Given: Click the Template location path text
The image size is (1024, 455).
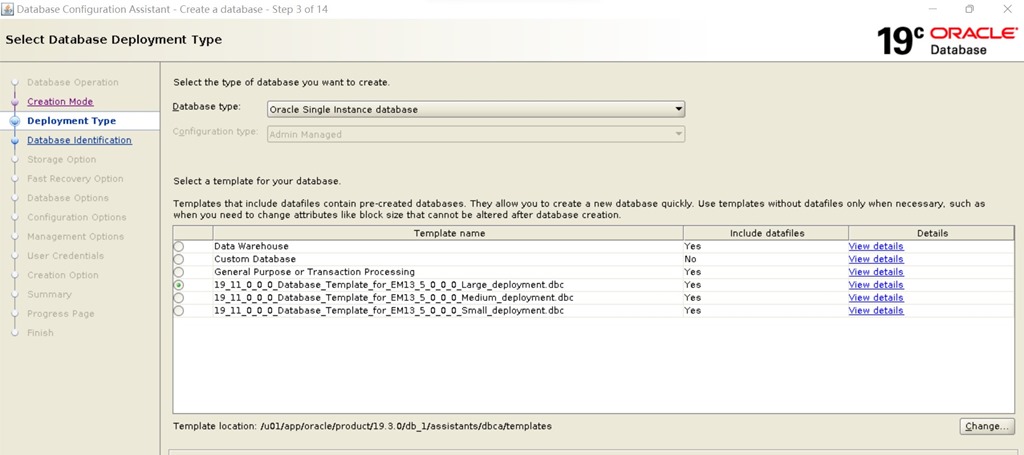Looking at the screenshot, I should point(406,426).
